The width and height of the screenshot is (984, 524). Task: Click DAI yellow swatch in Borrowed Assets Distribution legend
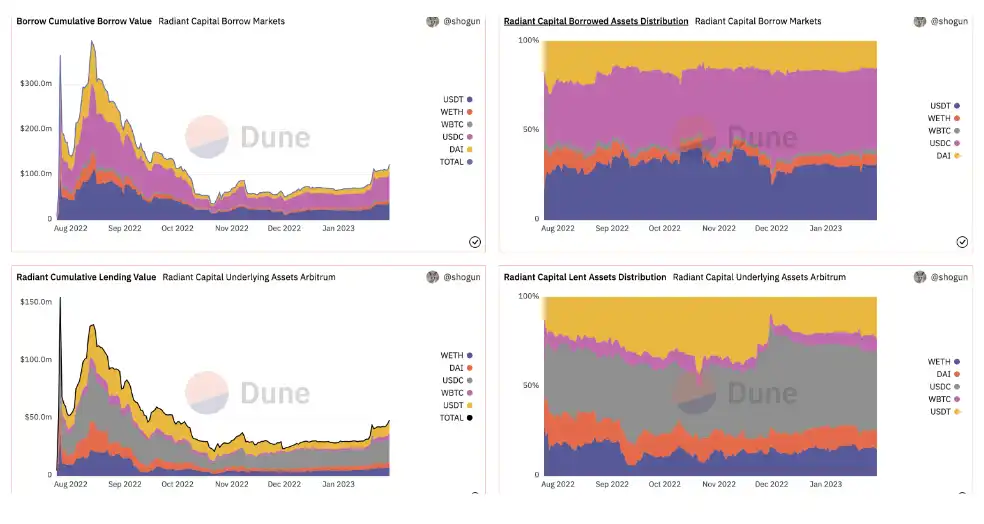click(x=957, y=156)
